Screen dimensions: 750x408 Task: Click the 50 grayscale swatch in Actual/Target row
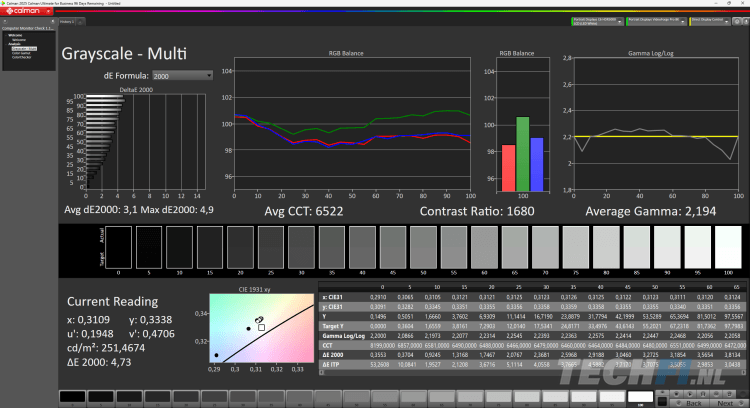click(x=423, y=247)
